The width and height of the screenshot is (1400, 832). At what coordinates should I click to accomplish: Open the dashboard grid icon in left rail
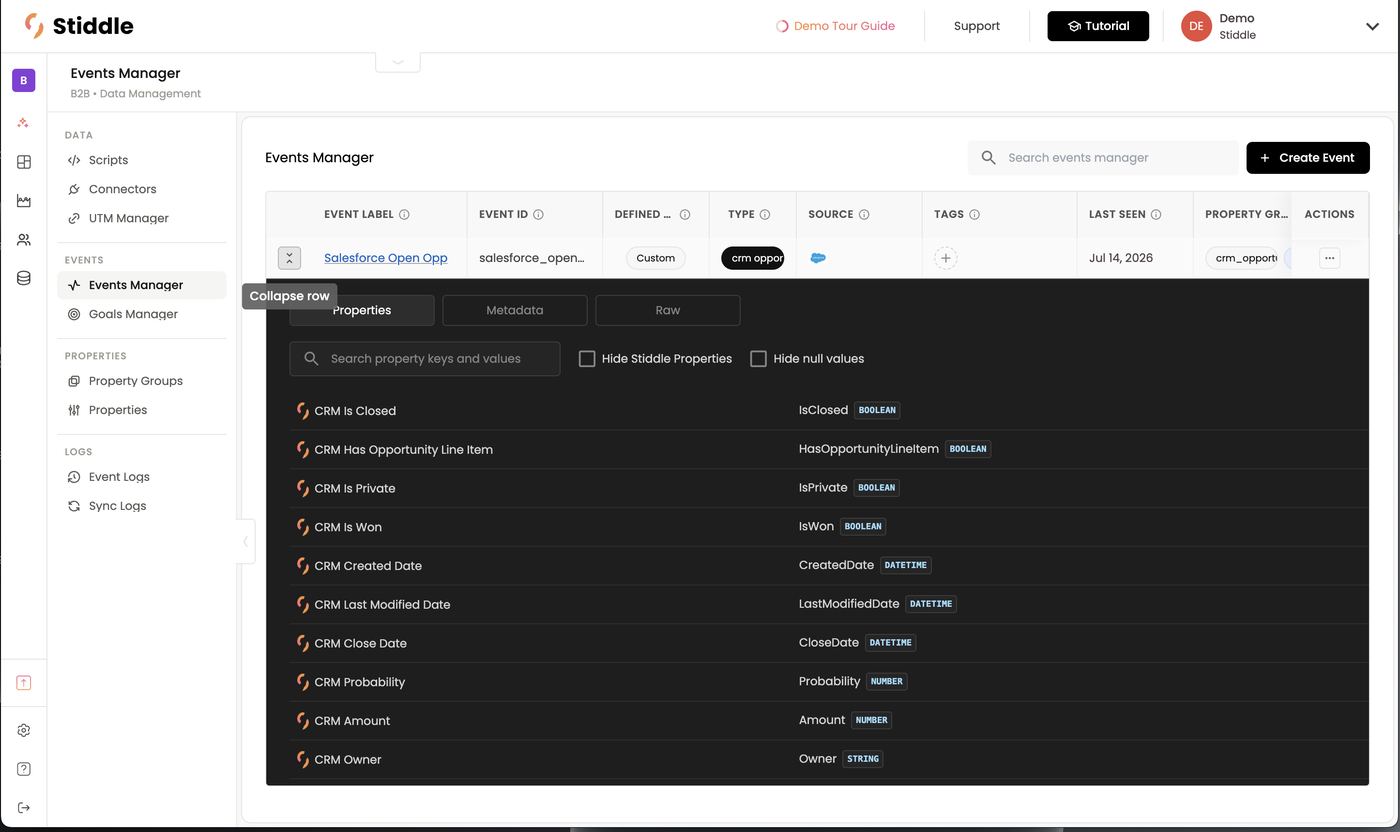(x=24, y=162)
